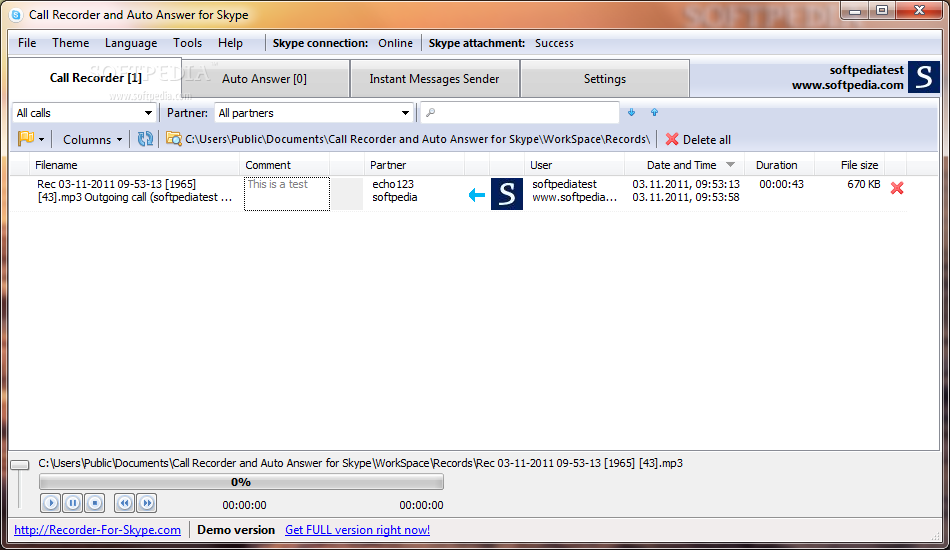Pause playback

click(73, 503)
